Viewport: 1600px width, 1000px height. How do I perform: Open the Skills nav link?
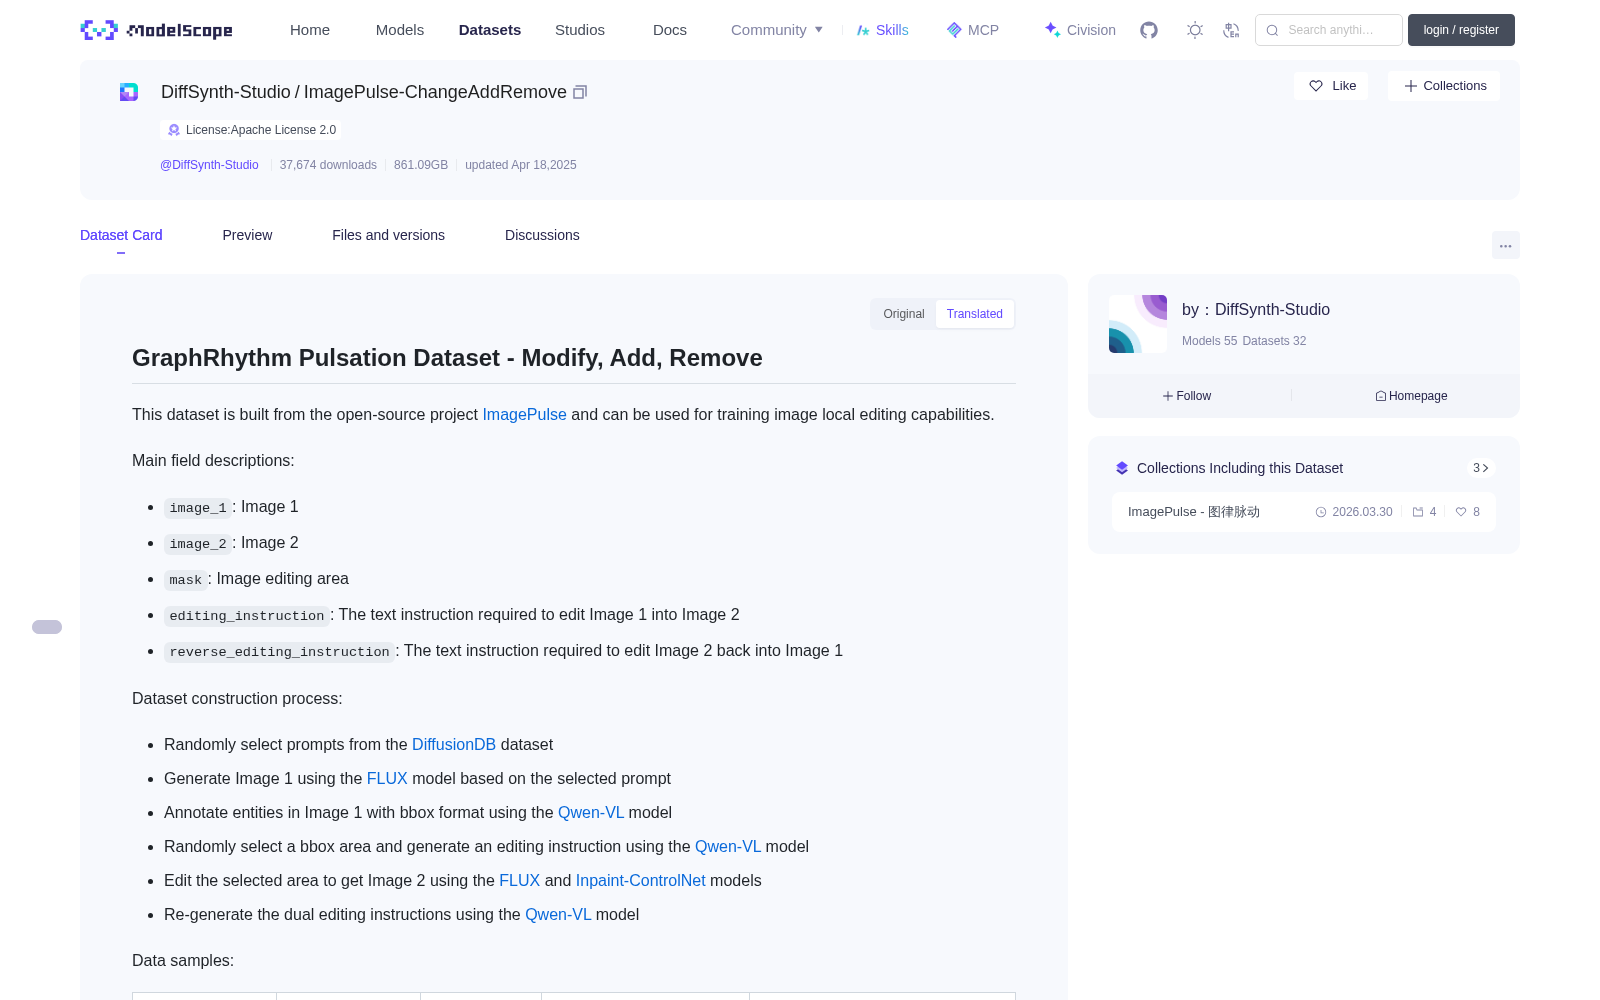pos(882,30)
